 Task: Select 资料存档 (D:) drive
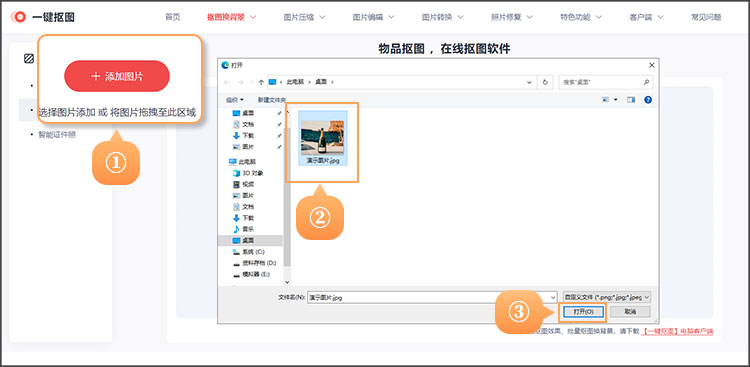pos(254,263)
